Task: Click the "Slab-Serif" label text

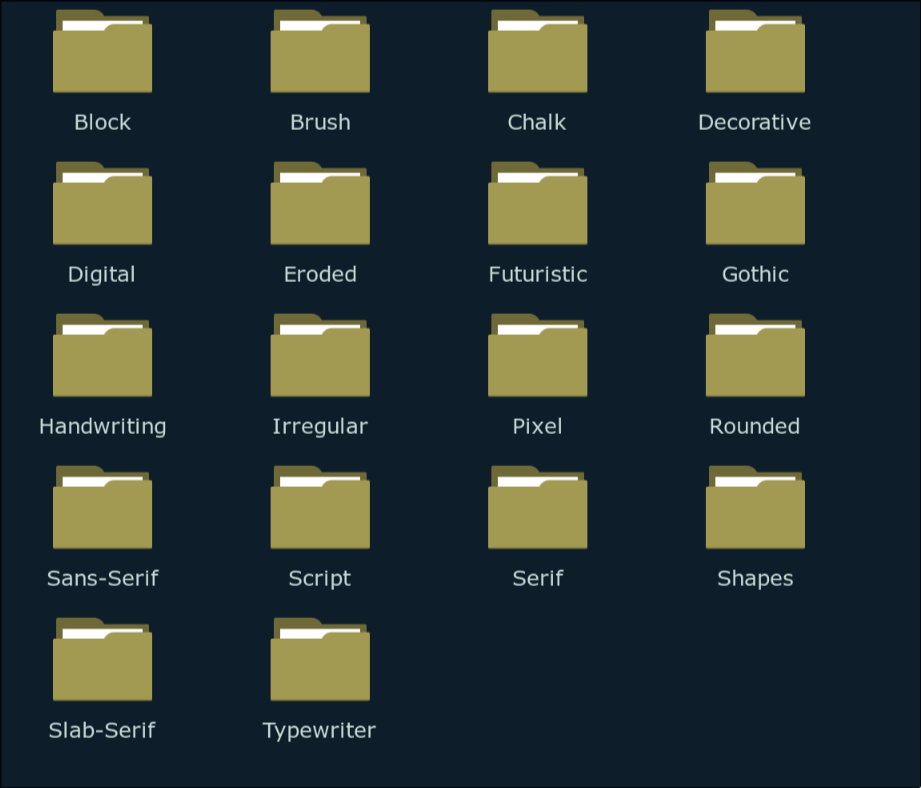Action: tap(102, 730)
